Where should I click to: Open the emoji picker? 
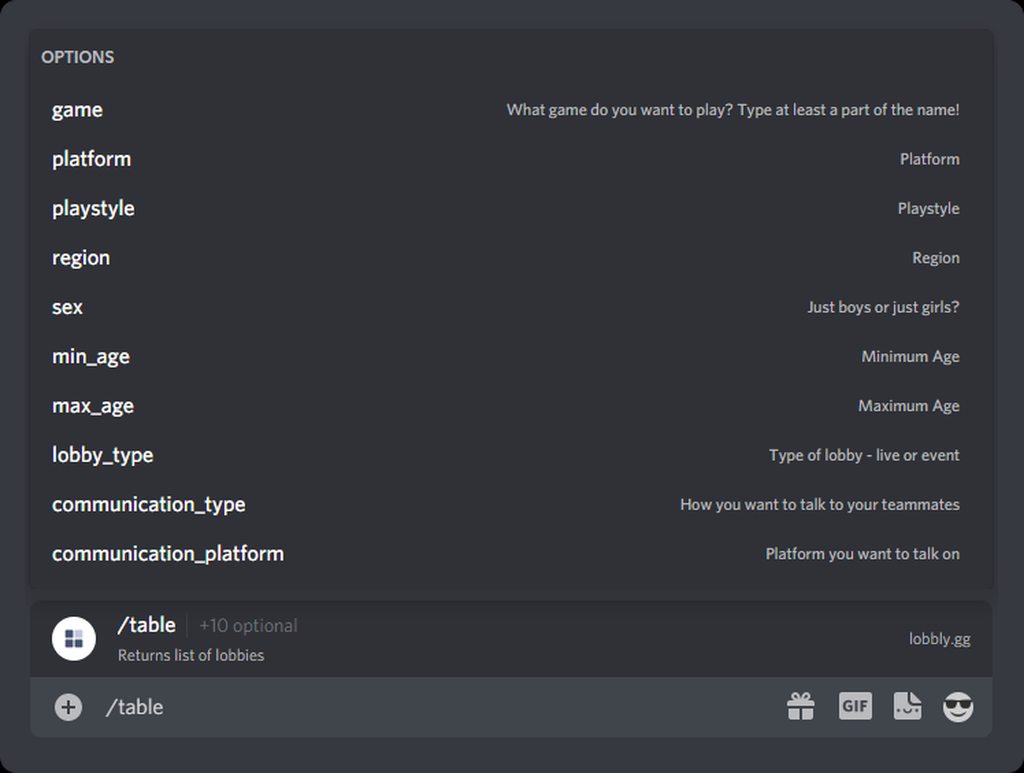click(958, 707)
